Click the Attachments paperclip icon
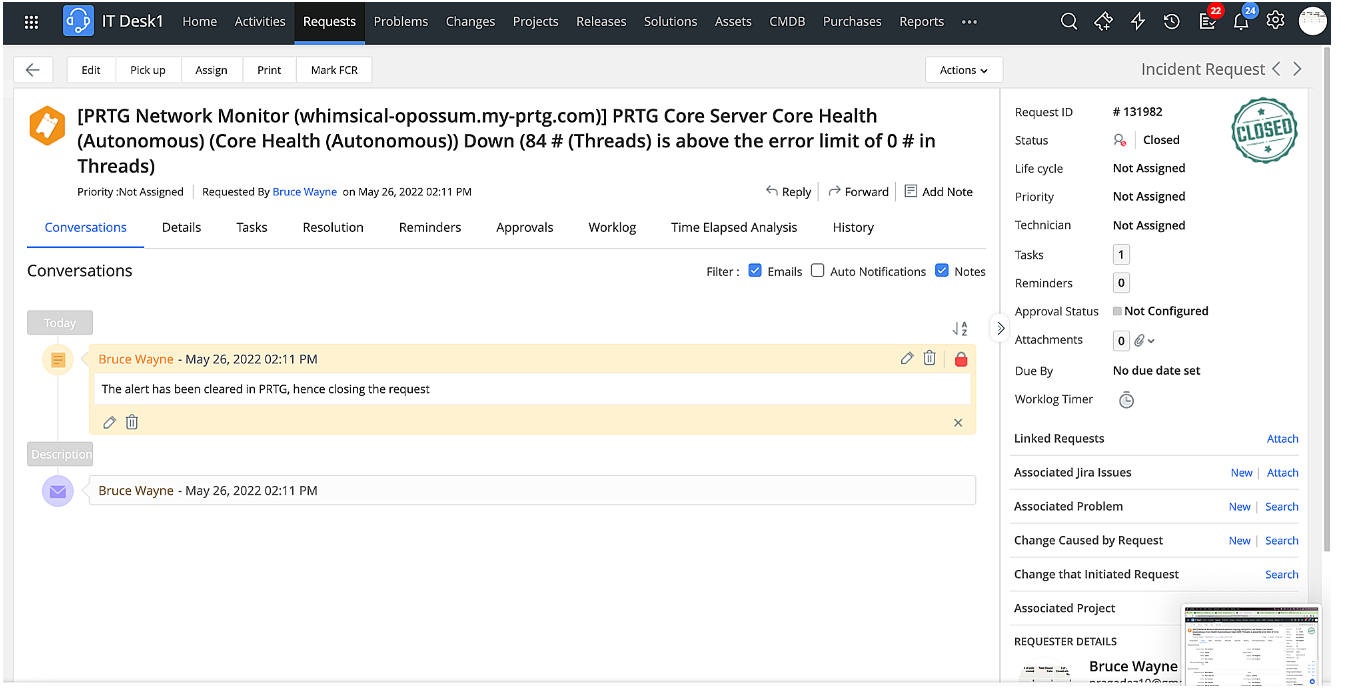 1139,341
